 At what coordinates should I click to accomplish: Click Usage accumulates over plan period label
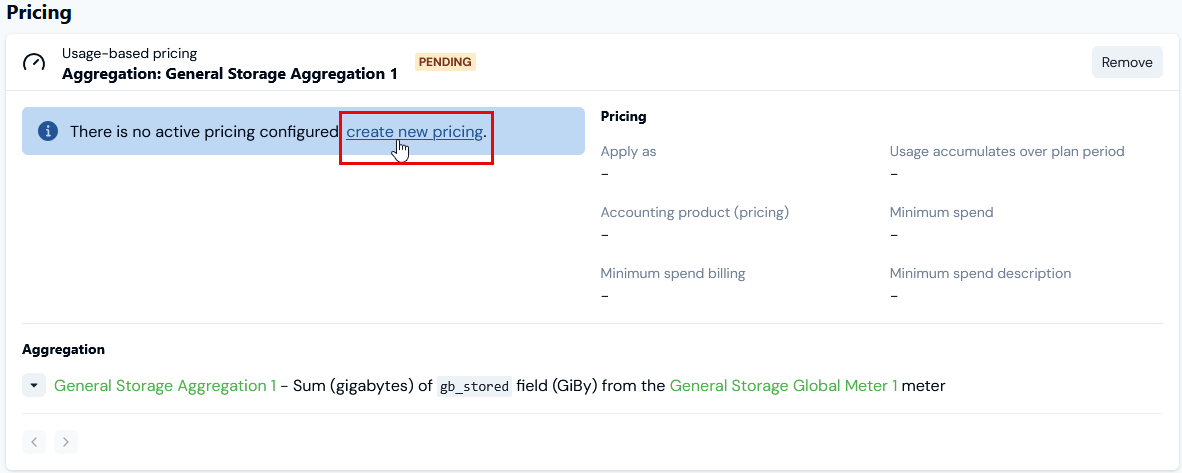[1007, 152]
